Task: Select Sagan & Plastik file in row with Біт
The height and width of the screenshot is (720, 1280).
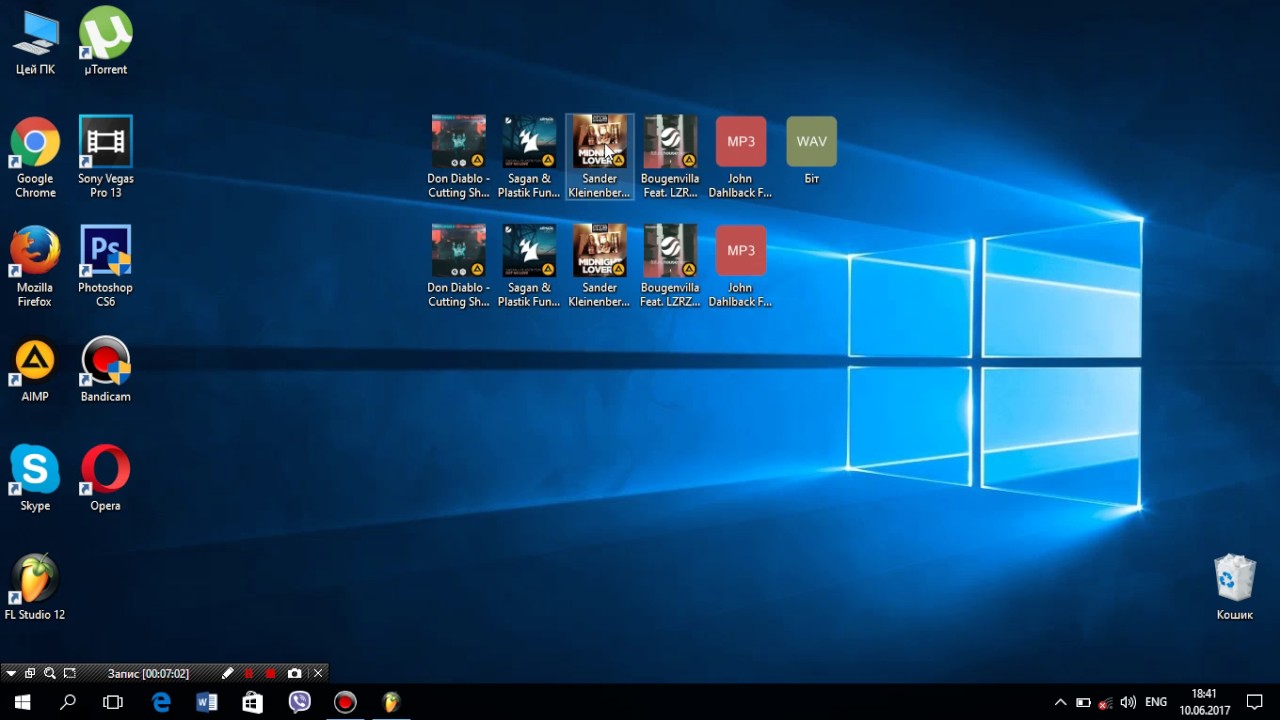Action: tap(529, 157)
